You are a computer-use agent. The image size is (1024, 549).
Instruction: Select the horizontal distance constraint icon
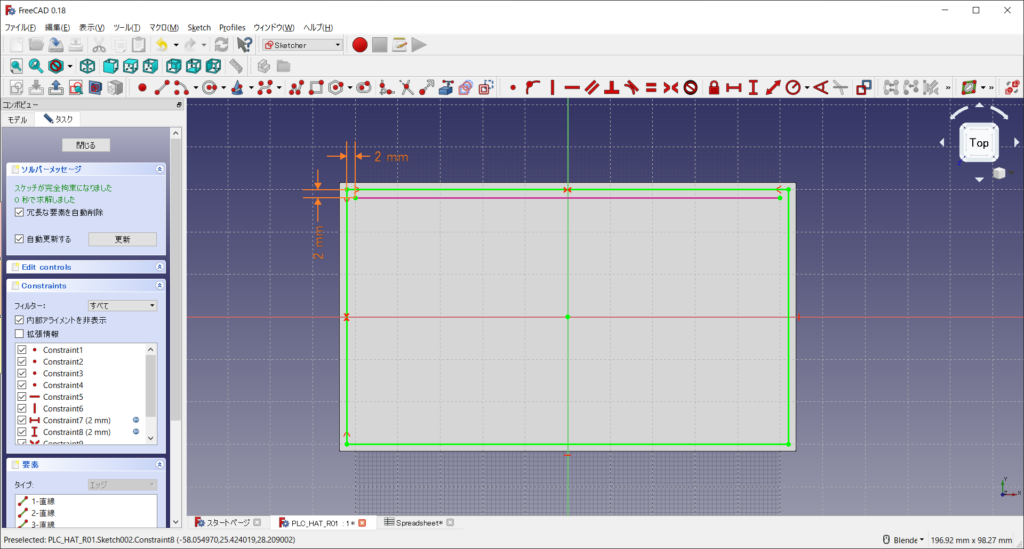[x=733, y=88]
